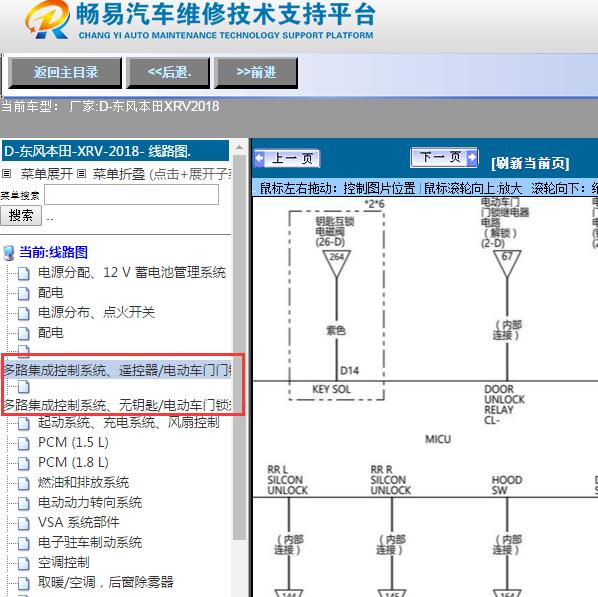Click page icon next to 电源分布、点火开关
The width and height of the screenshot is (598, 597).
pyautogui.click(x=24, y=313)
